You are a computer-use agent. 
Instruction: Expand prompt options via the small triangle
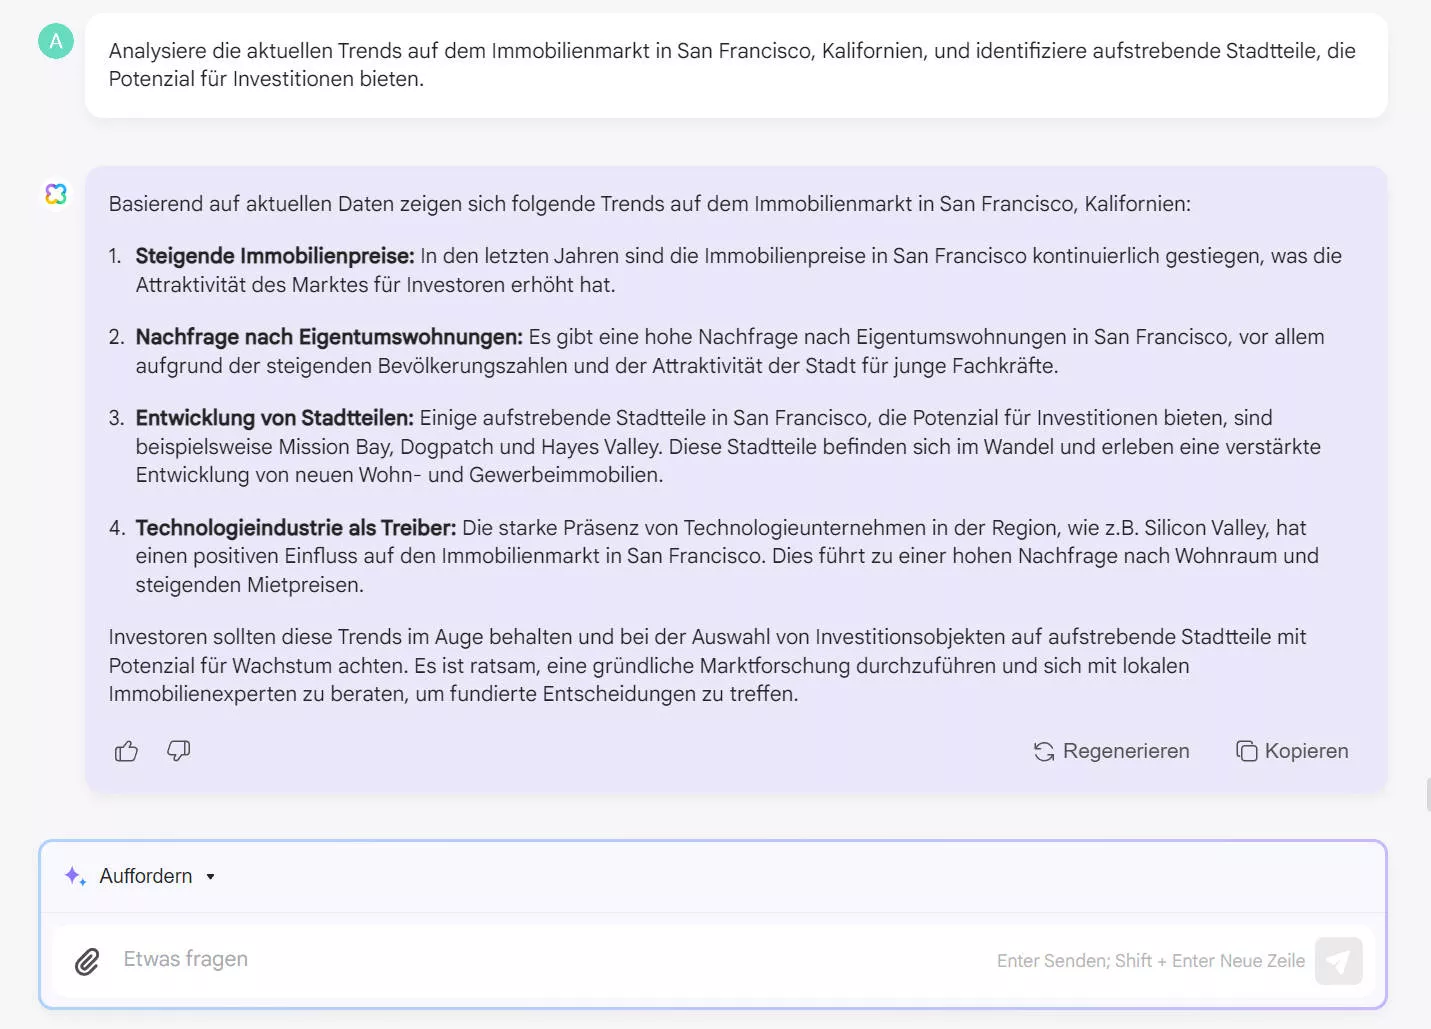[210, 876]
